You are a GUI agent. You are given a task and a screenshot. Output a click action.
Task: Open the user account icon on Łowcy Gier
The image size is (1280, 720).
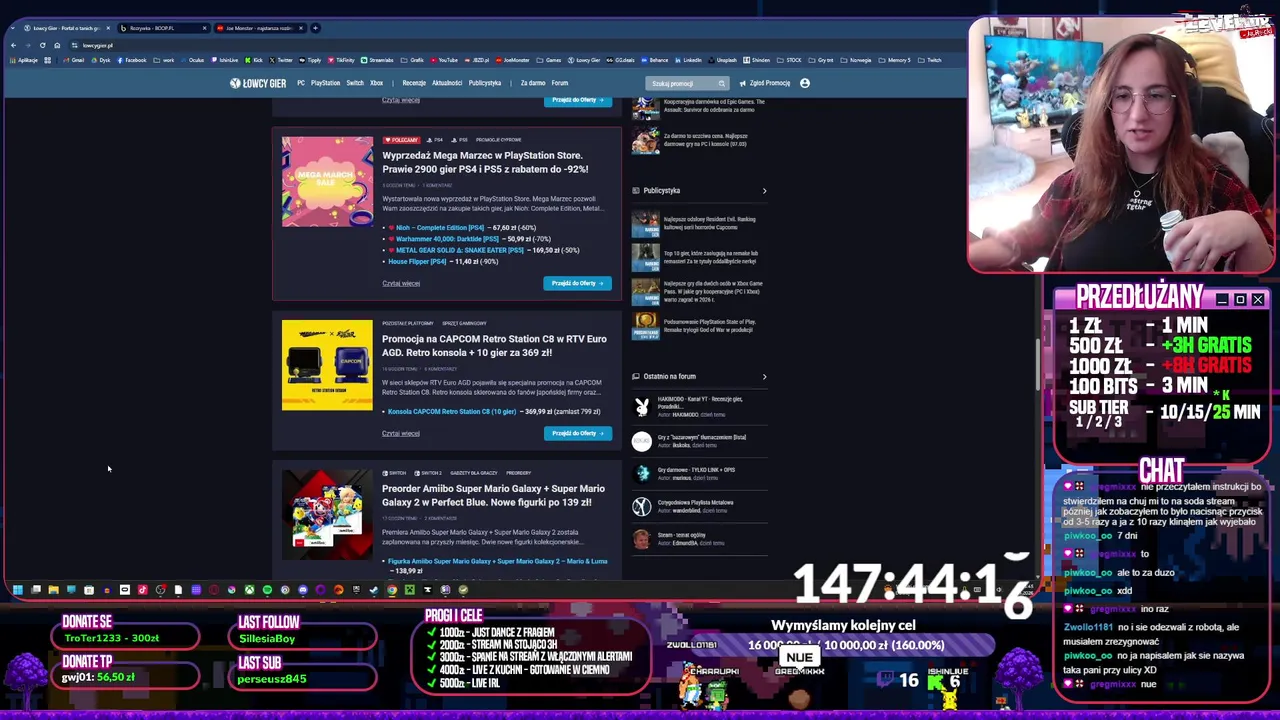[x=805, y=83]
